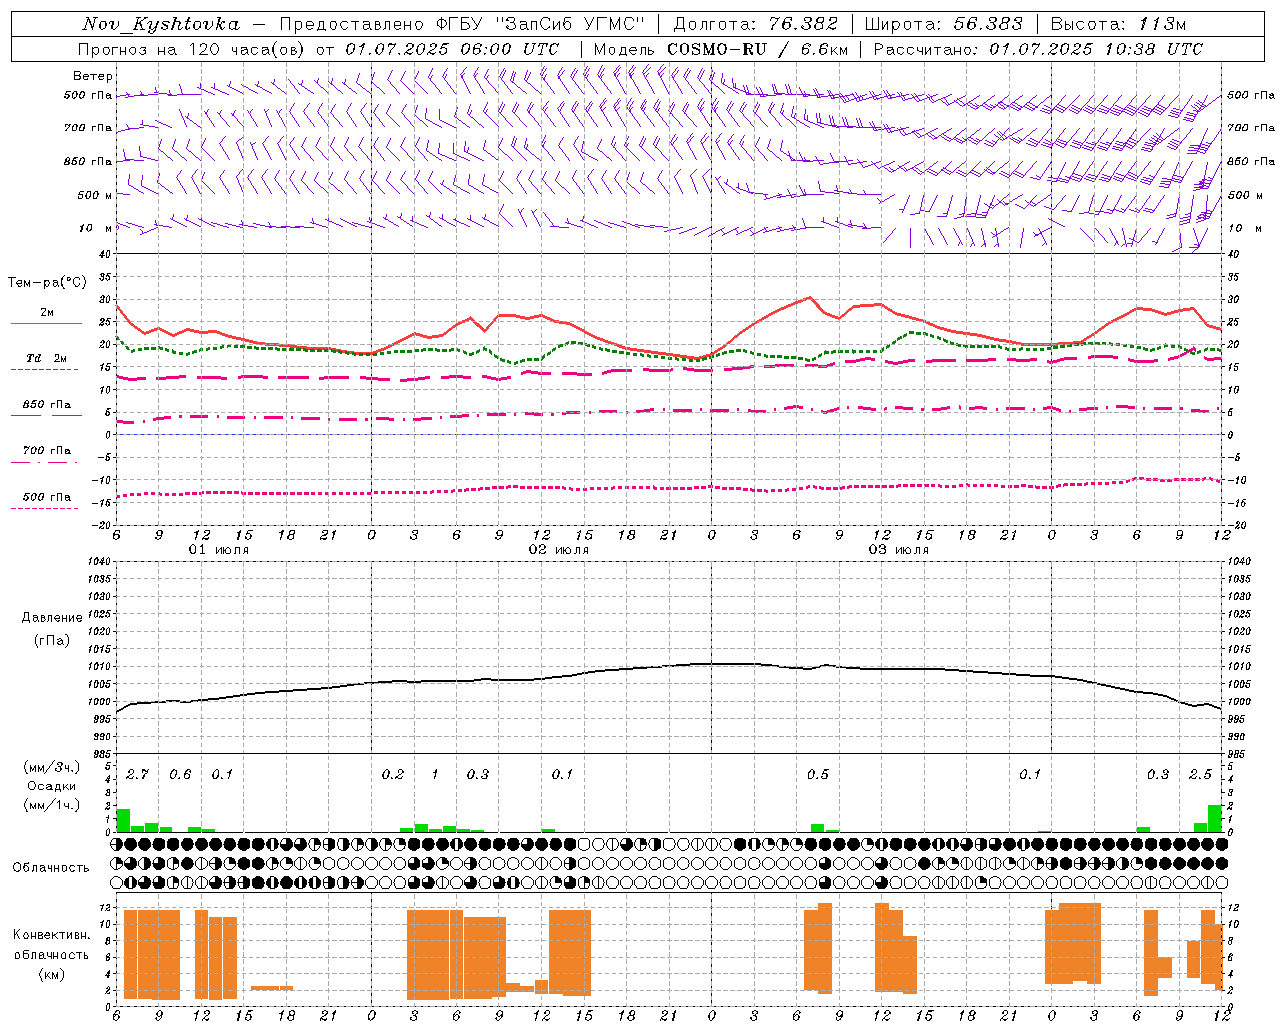Screen dimensions: 1280x1024
Task: Click the '10 м' wind level label on left
Action: tap(95, 228)
